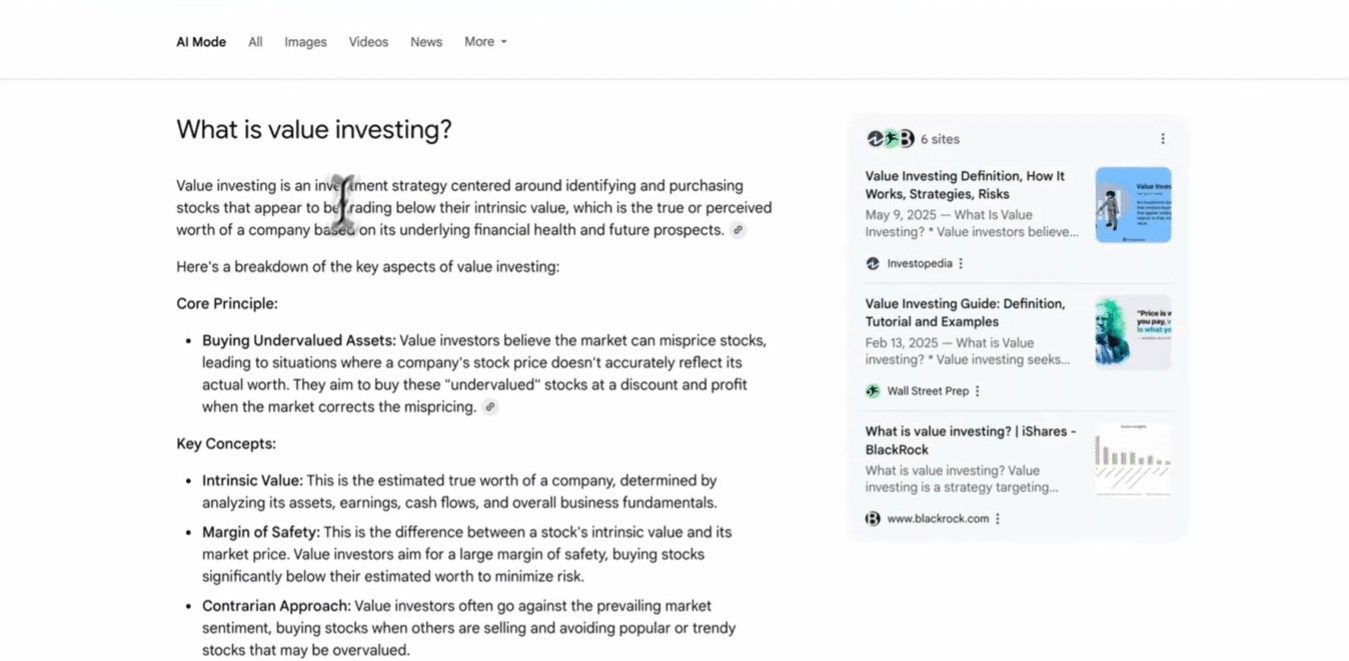Screen dimensions: 1349x661
Task: Open the options menu next to Investopedia
Action: pyautogui.click(x=961, y=264)
